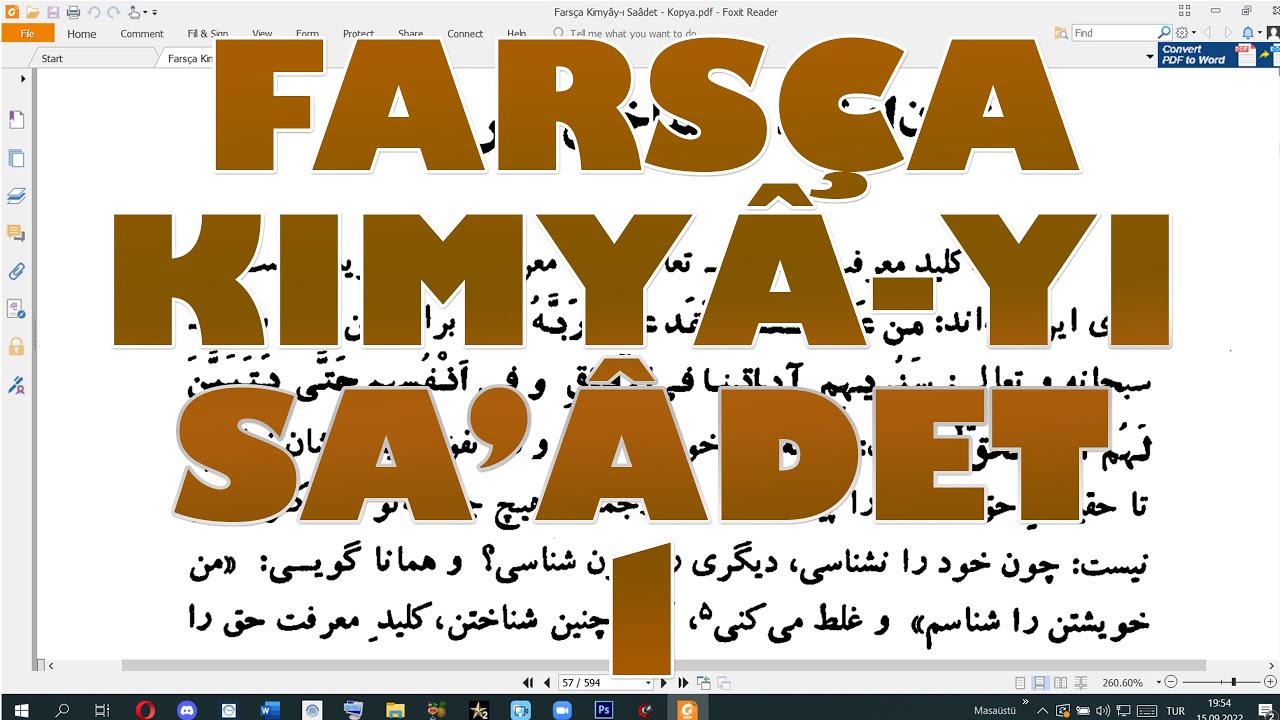Open the Comments panel icon in sidebar

[16, 233]
